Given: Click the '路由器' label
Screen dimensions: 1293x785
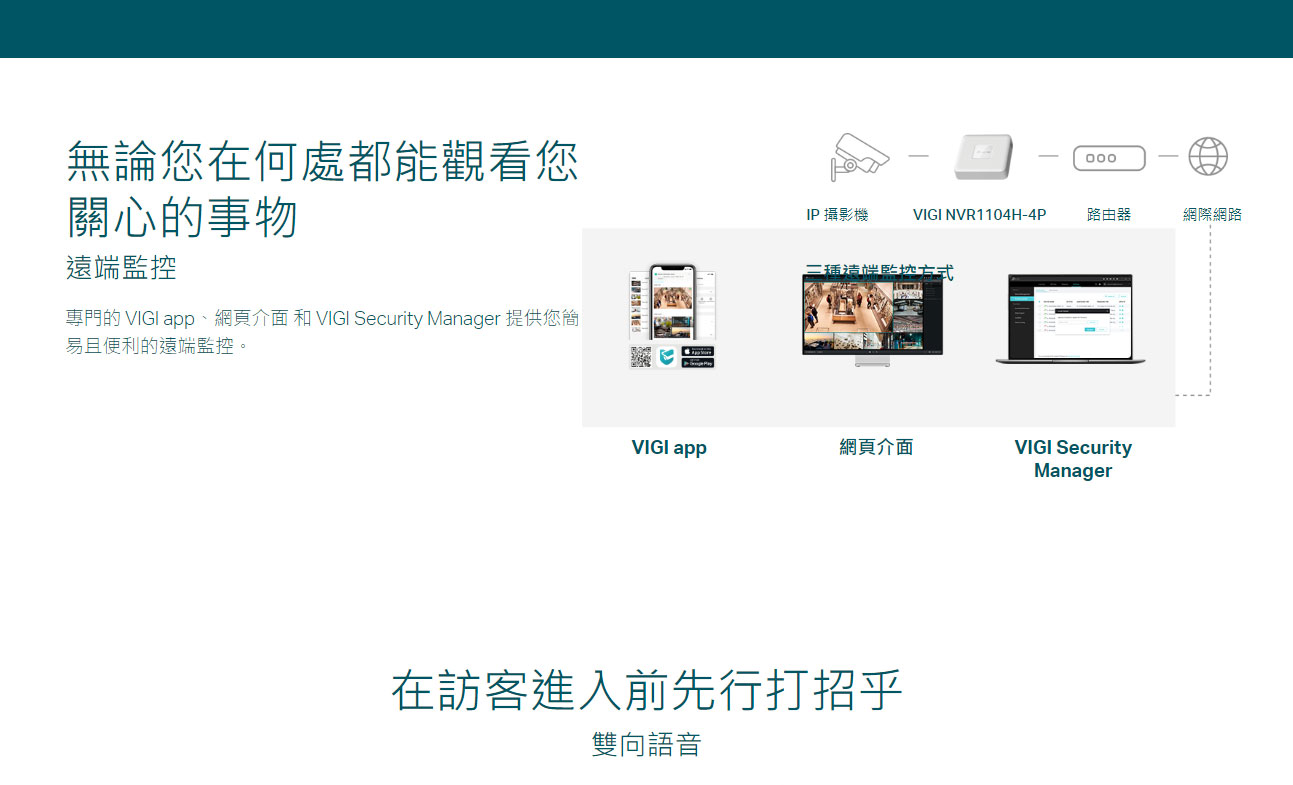Looking at the screenshot, I should (1109, 215).
